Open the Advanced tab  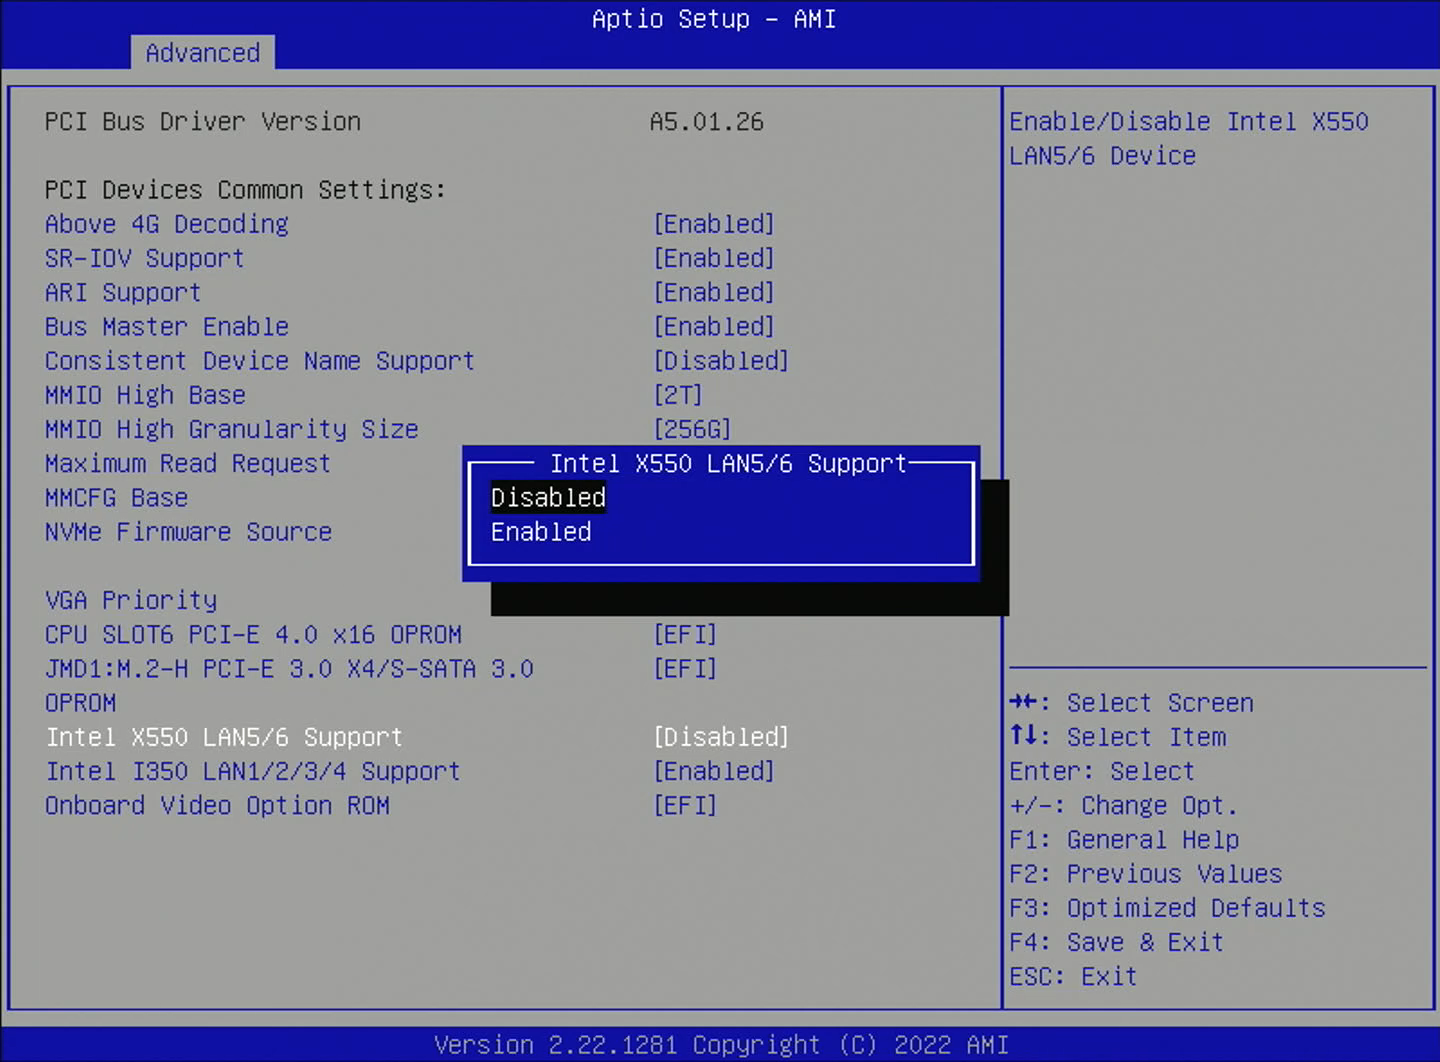coord(203,52)
